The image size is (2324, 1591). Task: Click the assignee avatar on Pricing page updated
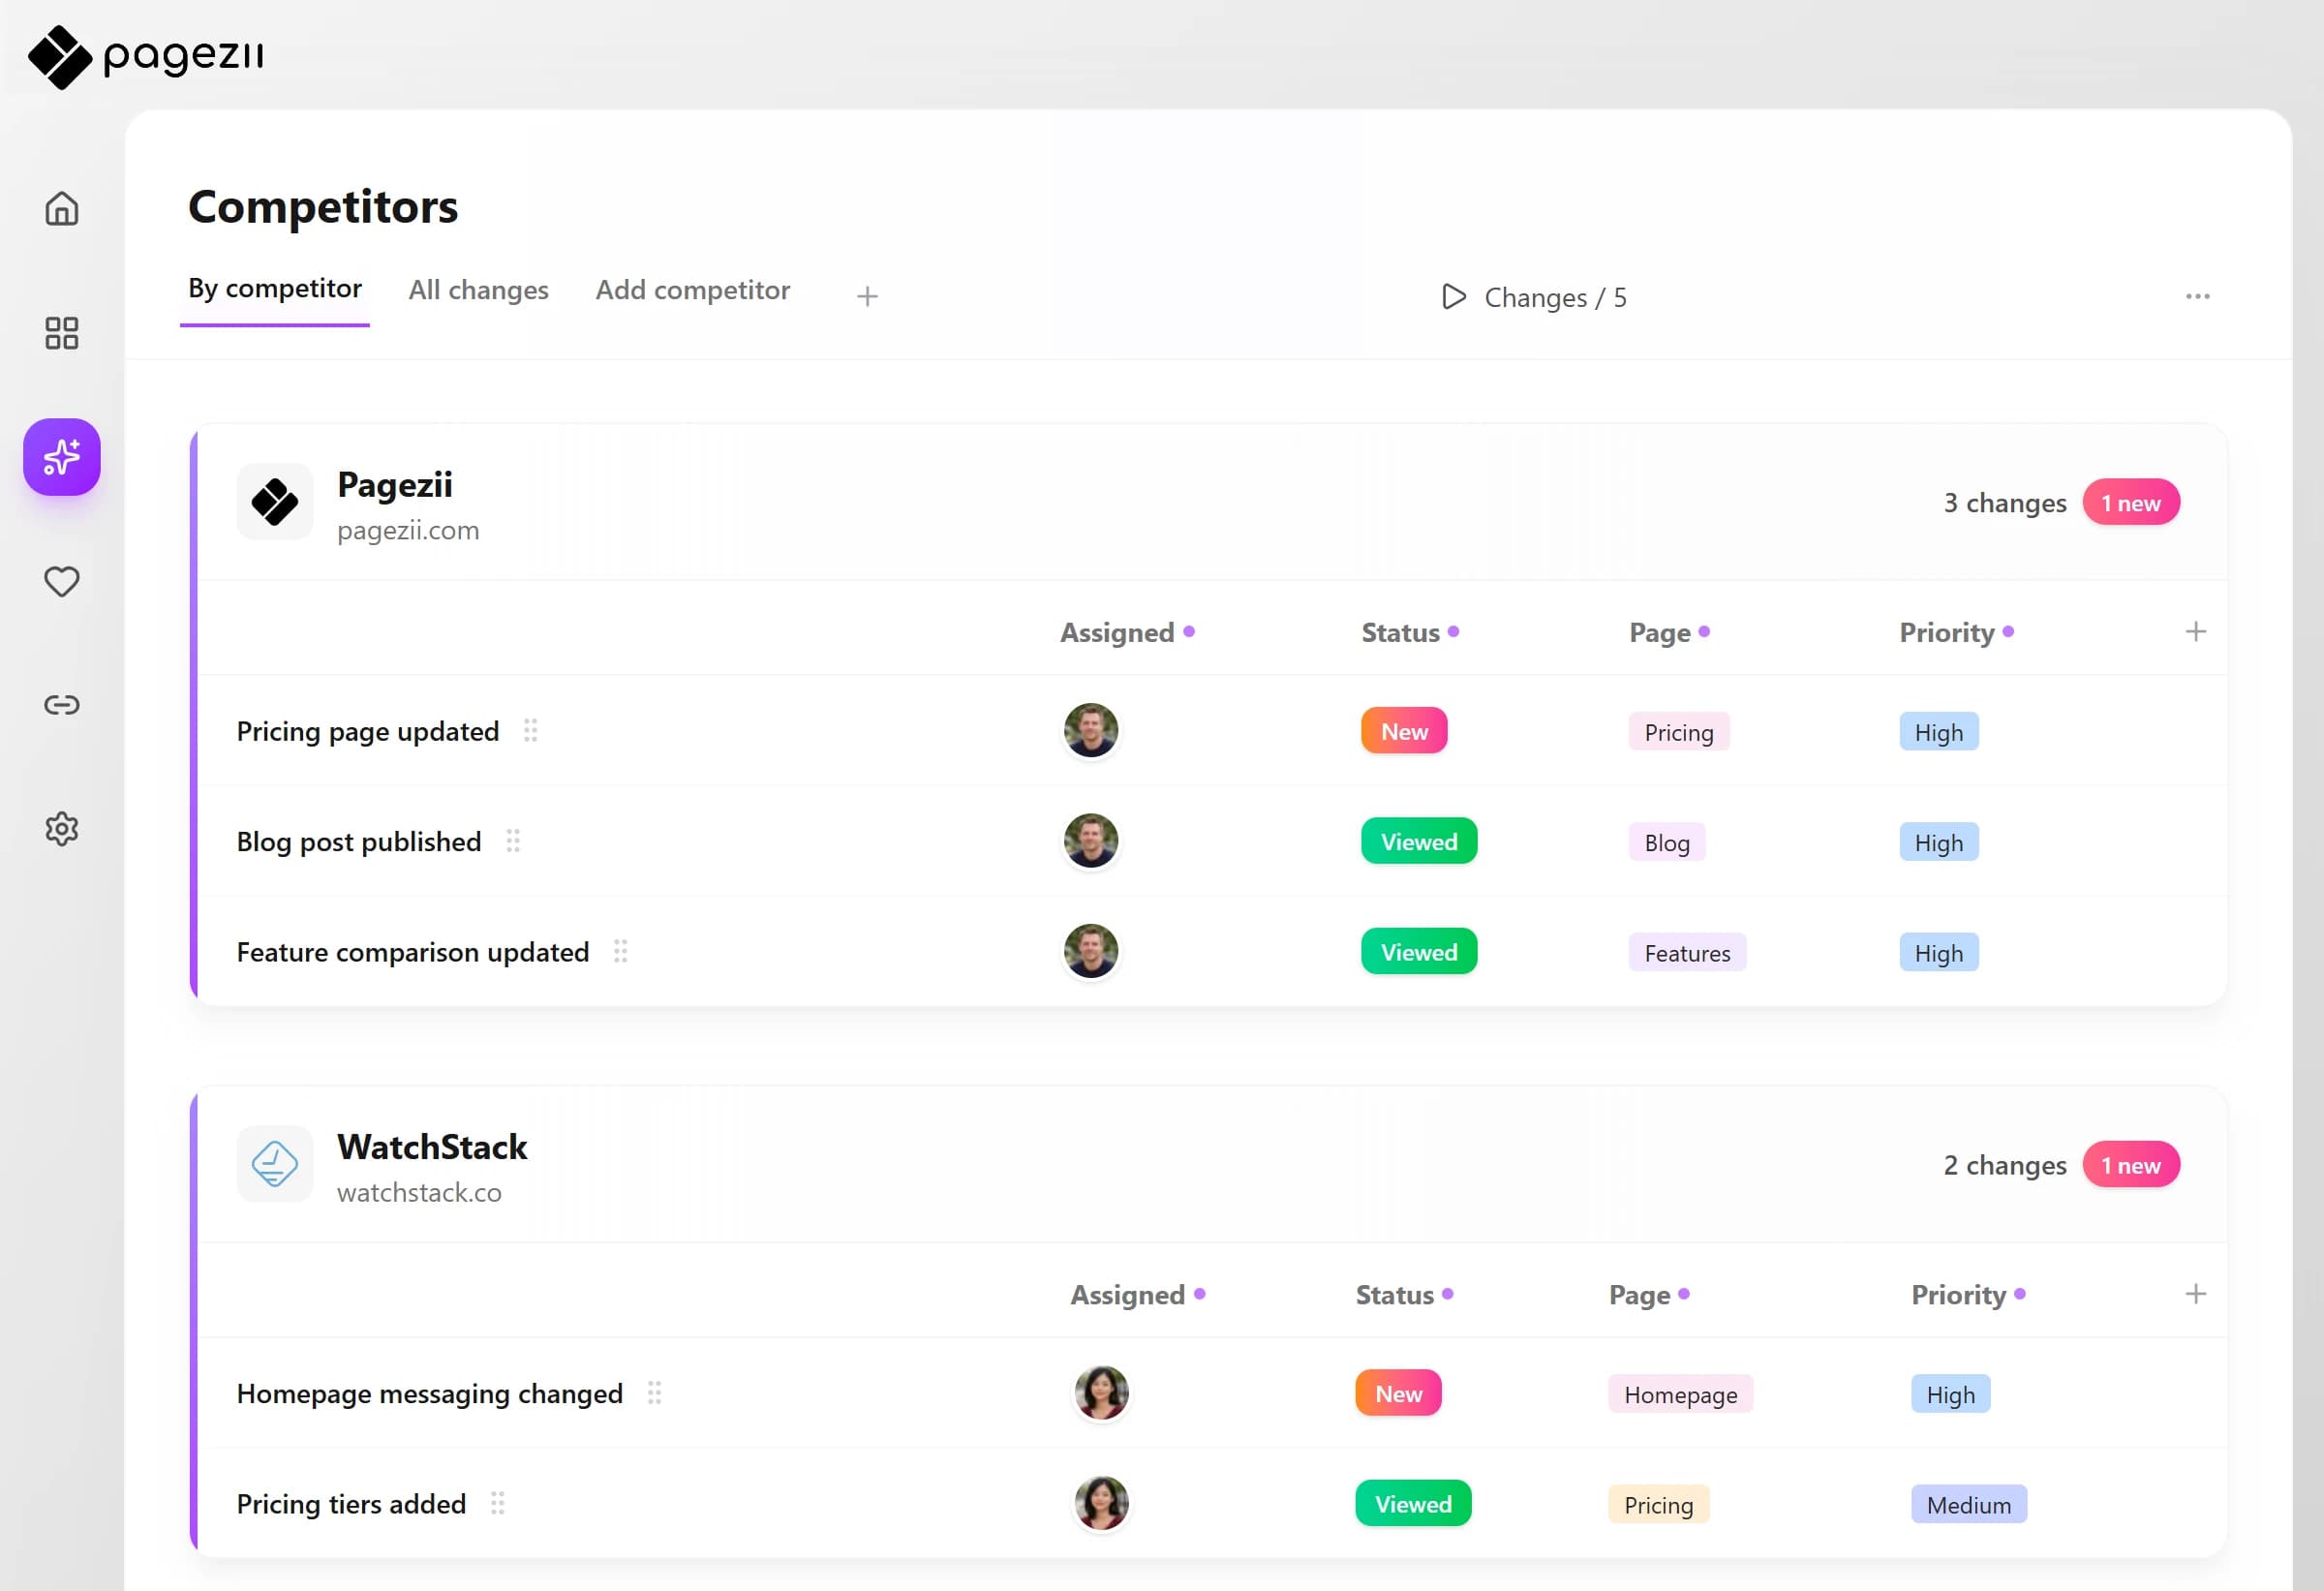tap(1091, 731)
